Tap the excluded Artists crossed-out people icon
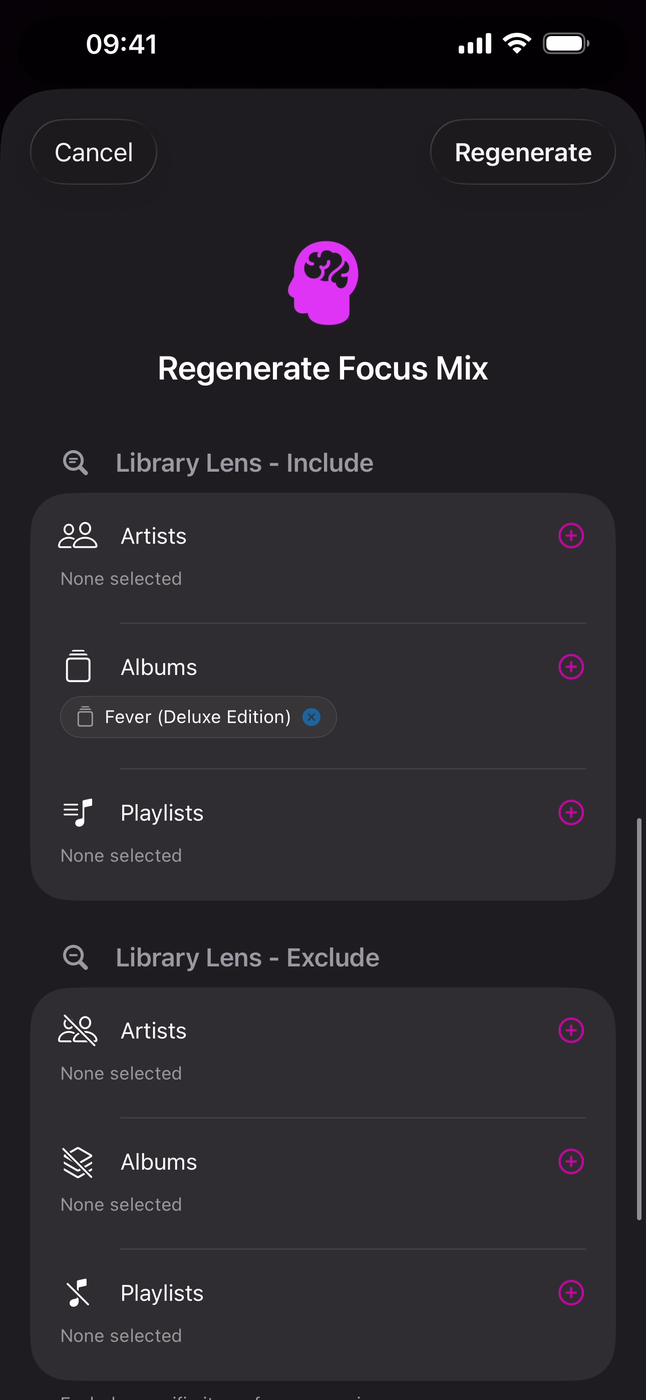Screen dimensions: 646x1400 [x=78, y=1031]
